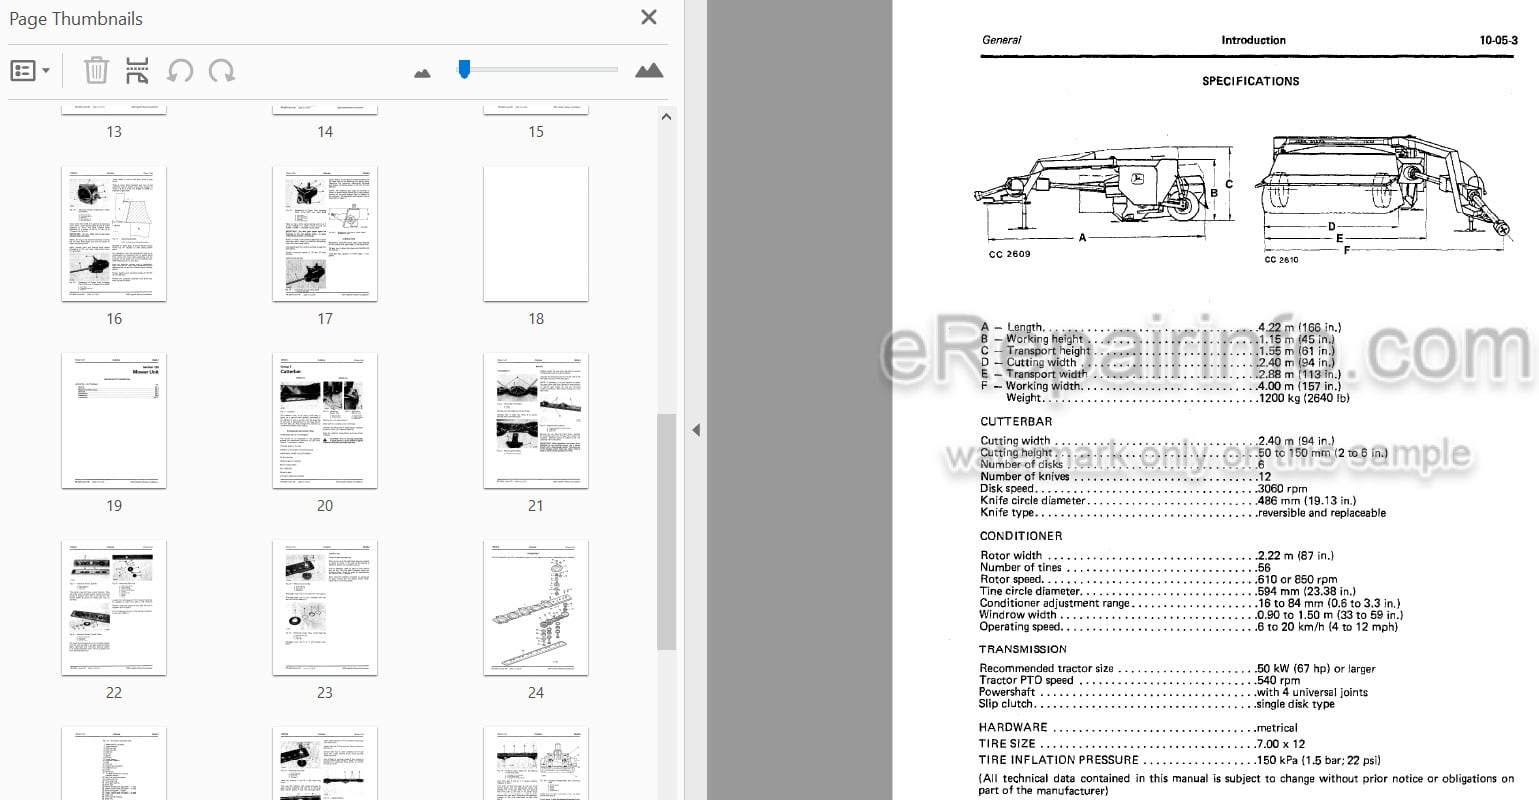Click the scroll-up arrow of thumbnails panel
Image resolution: width=1539 pixels, height=800 pixels.
click(x=667, y=117)
